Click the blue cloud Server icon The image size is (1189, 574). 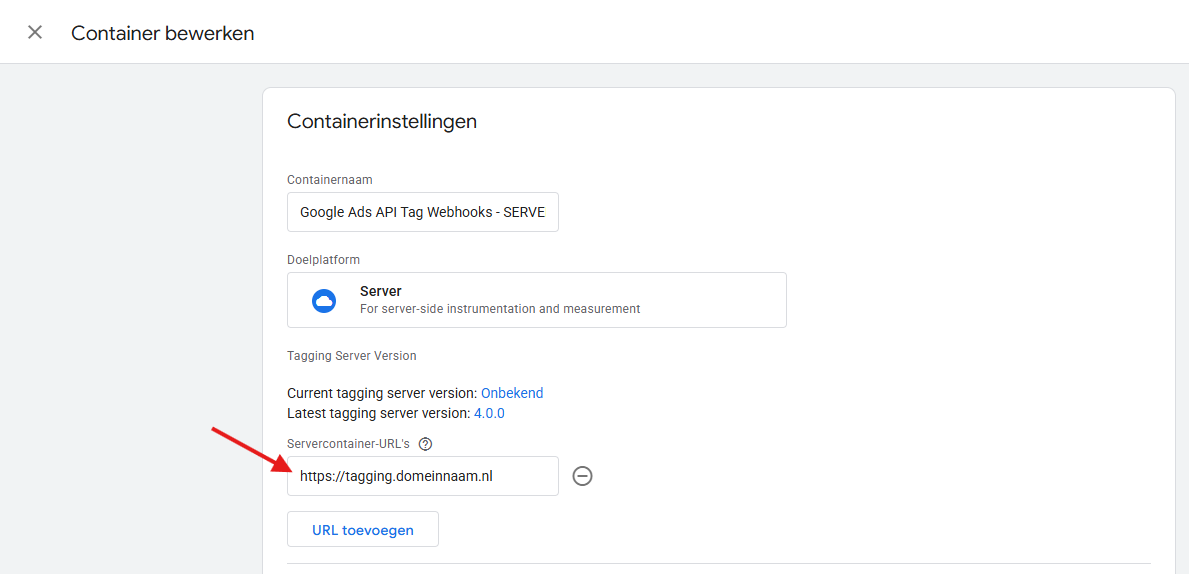coord(324,300)
